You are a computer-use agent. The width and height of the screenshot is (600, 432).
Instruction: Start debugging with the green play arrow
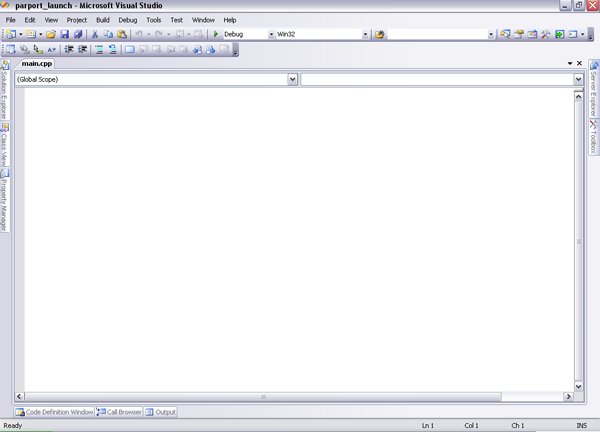tap(215, 34)
